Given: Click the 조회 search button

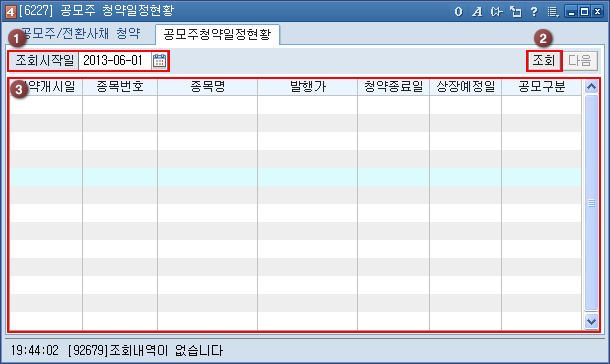Looking at the screenshot, I should pos(543,61).
